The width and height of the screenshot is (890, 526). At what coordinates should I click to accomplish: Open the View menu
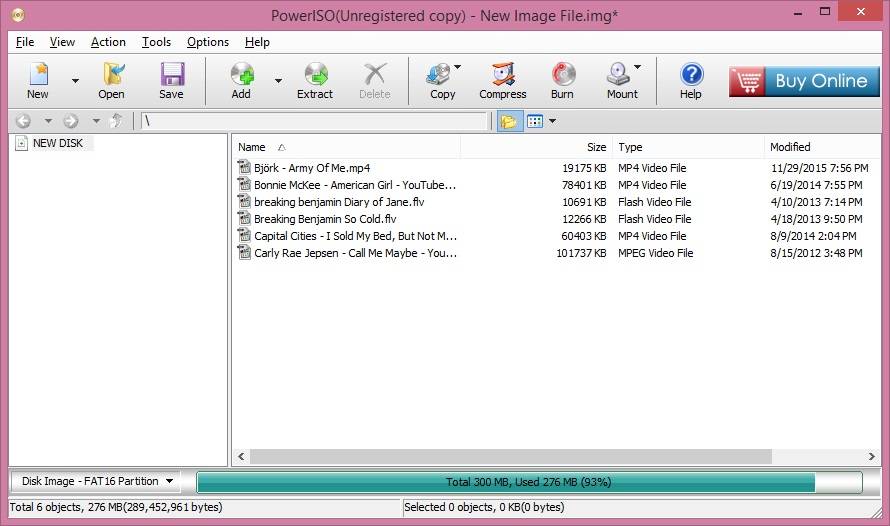coord(62,42)
